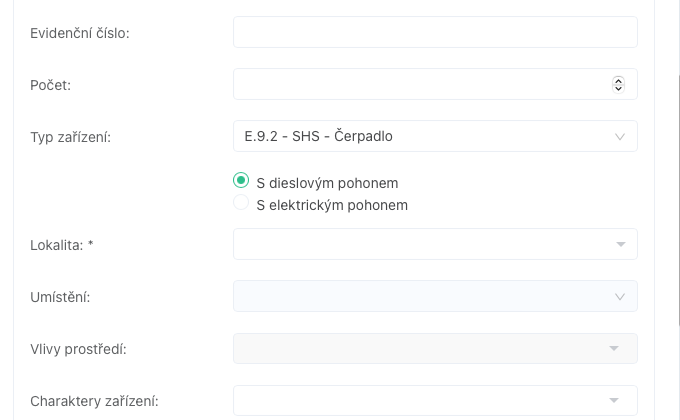Select the S dieslovým pohonem radio button
680x420 pixels.
(241, 181)
